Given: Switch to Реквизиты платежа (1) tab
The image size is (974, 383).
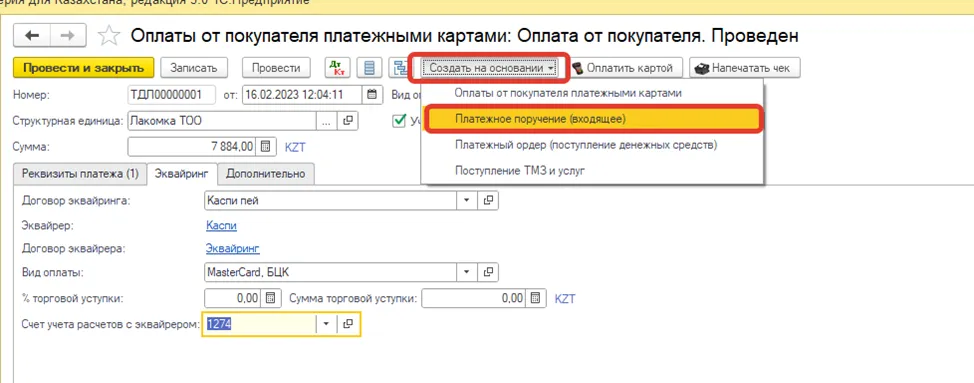Looking at the screenshot, I should (x=80, y=174).
